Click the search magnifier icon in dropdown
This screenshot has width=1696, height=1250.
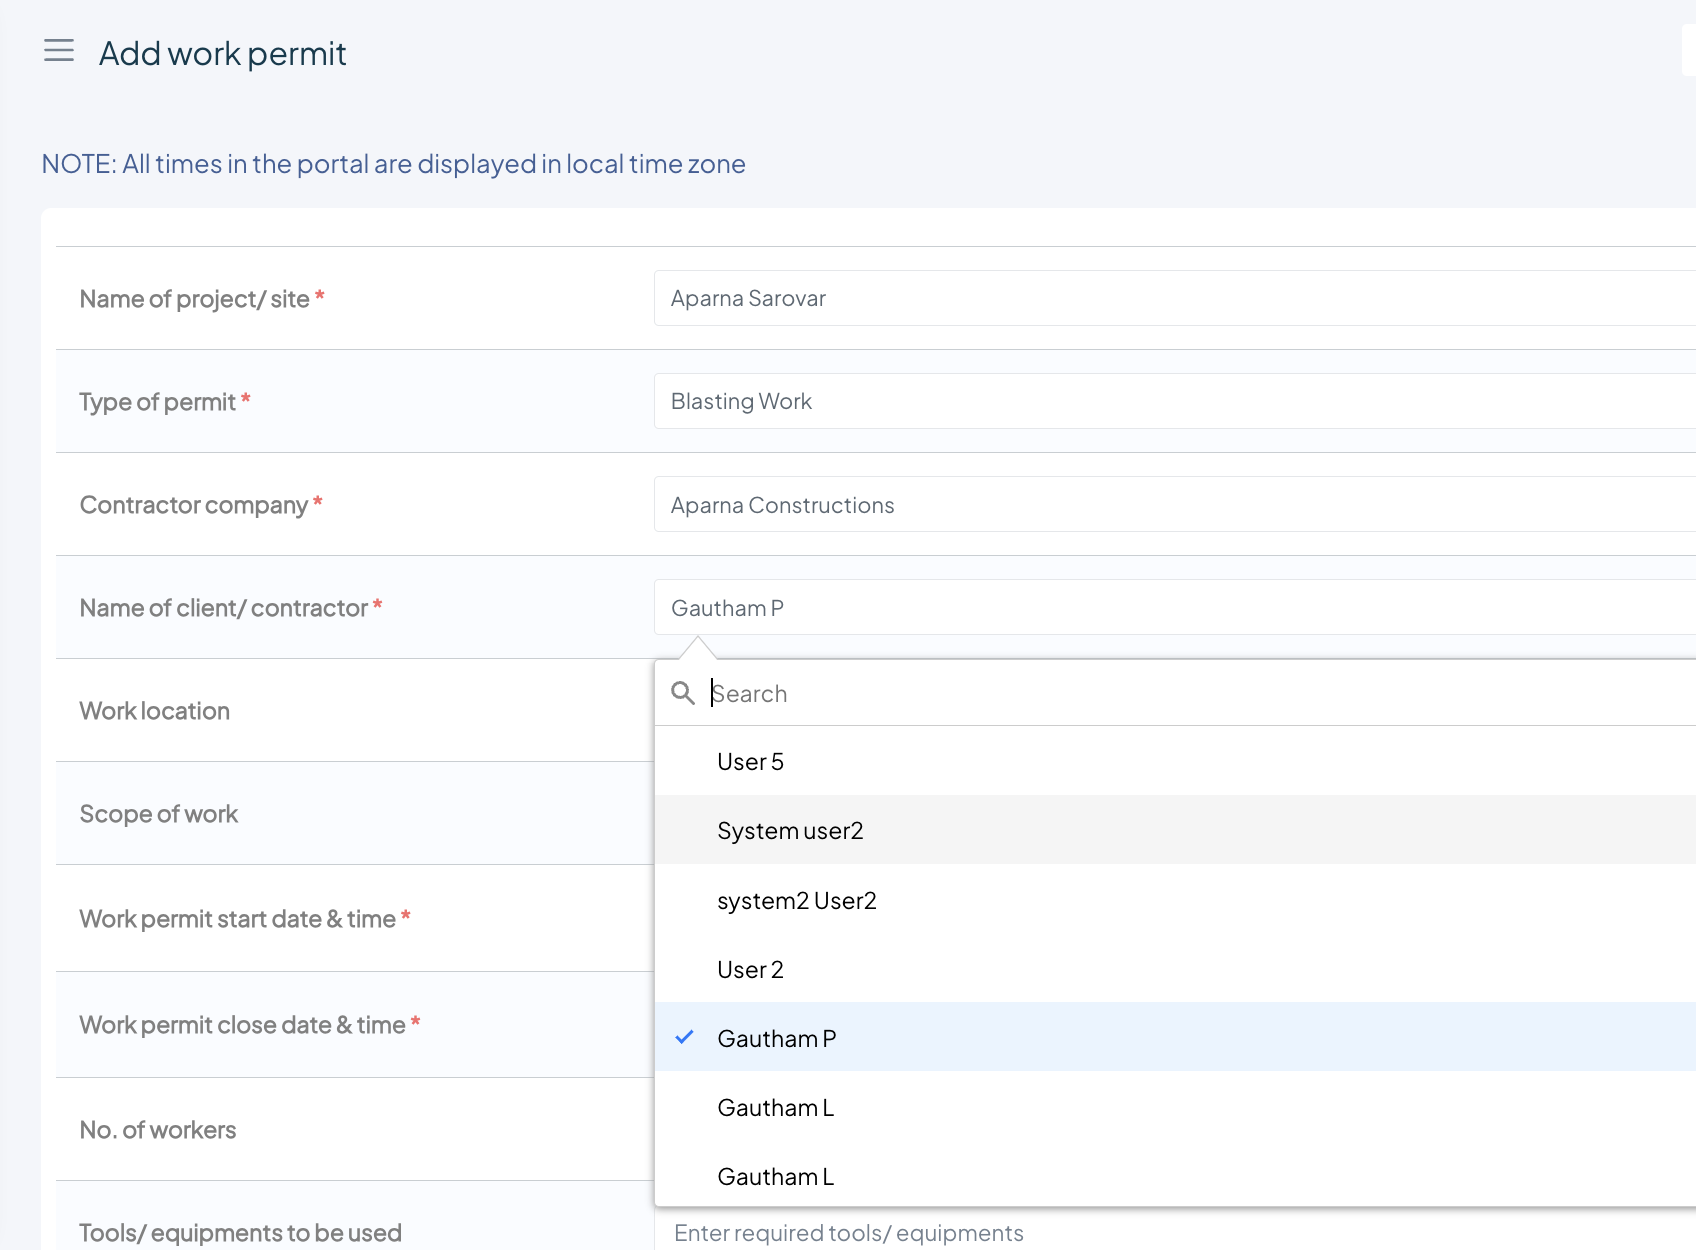[x=683, y=693]
